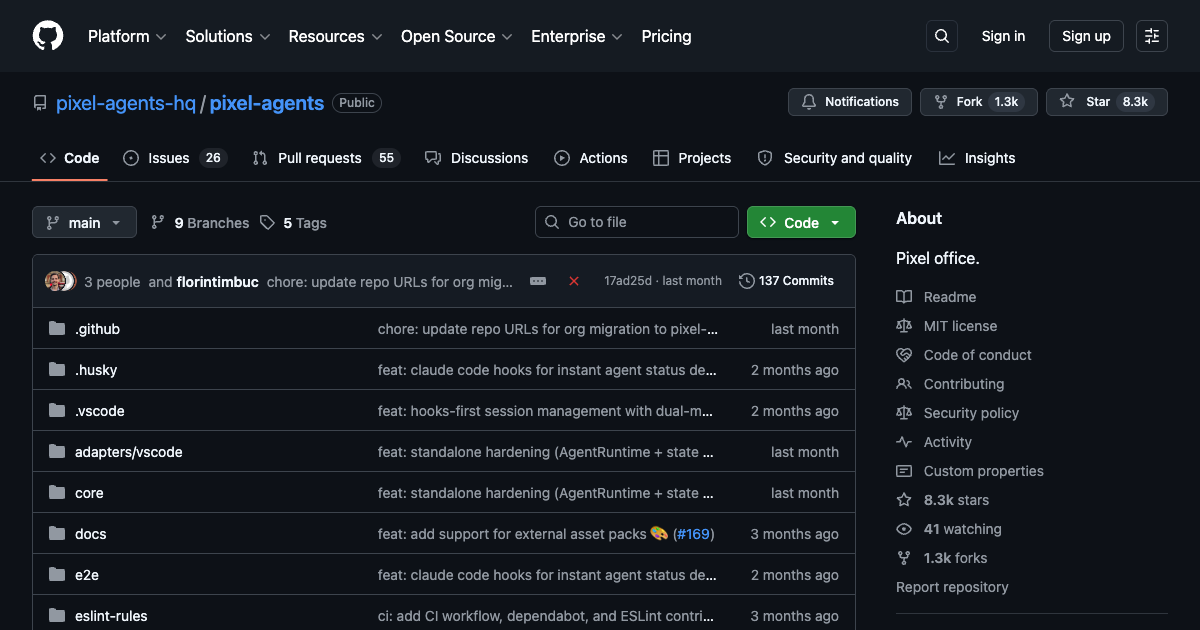The height and width of the screenshot is (630, 1200).
Task: Open the '3 people' contributors link
Action: coord(112,282)
